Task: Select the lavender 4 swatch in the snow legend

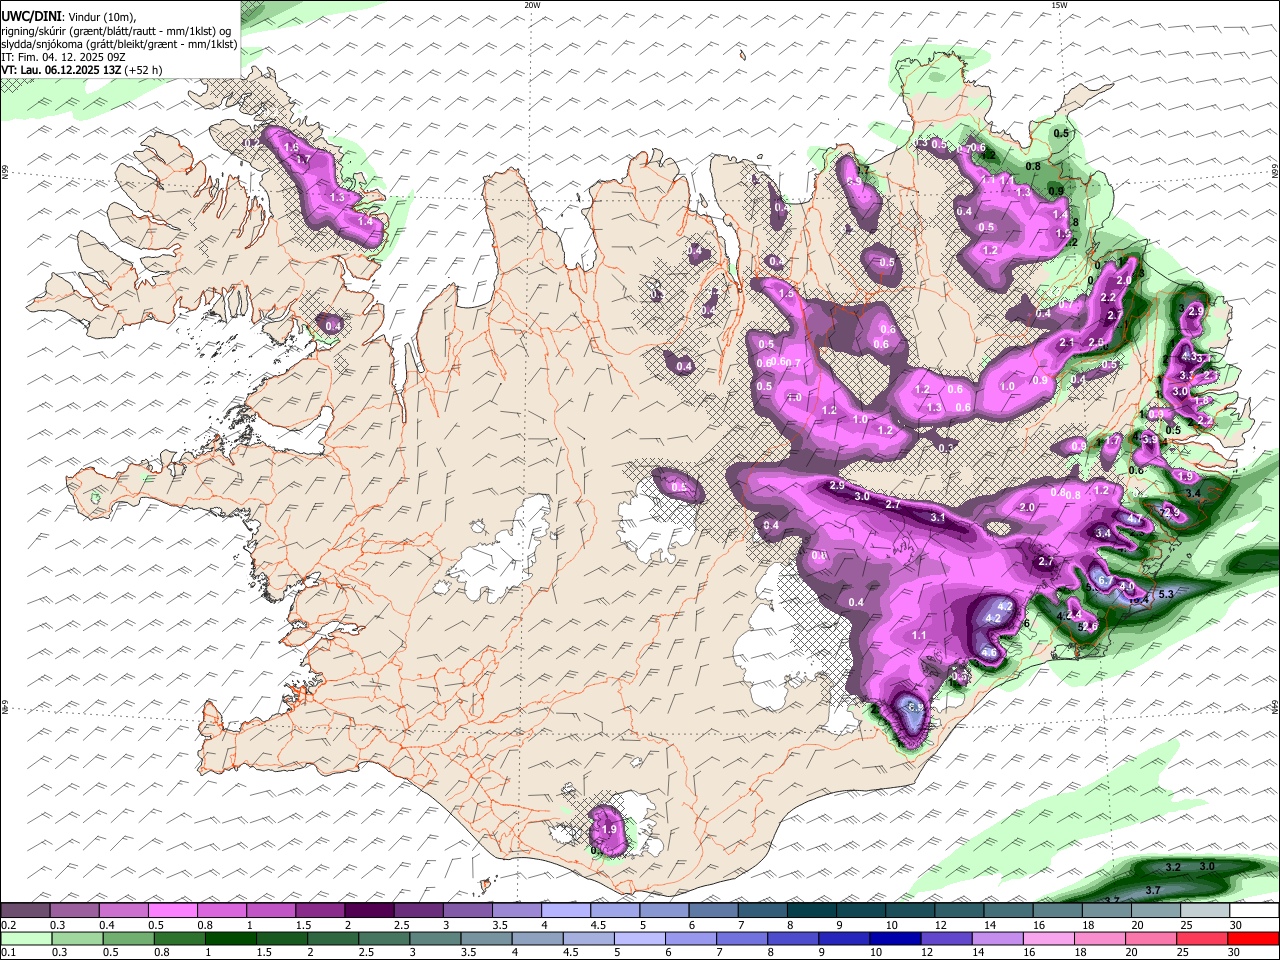Action: (x=566, y=911)
